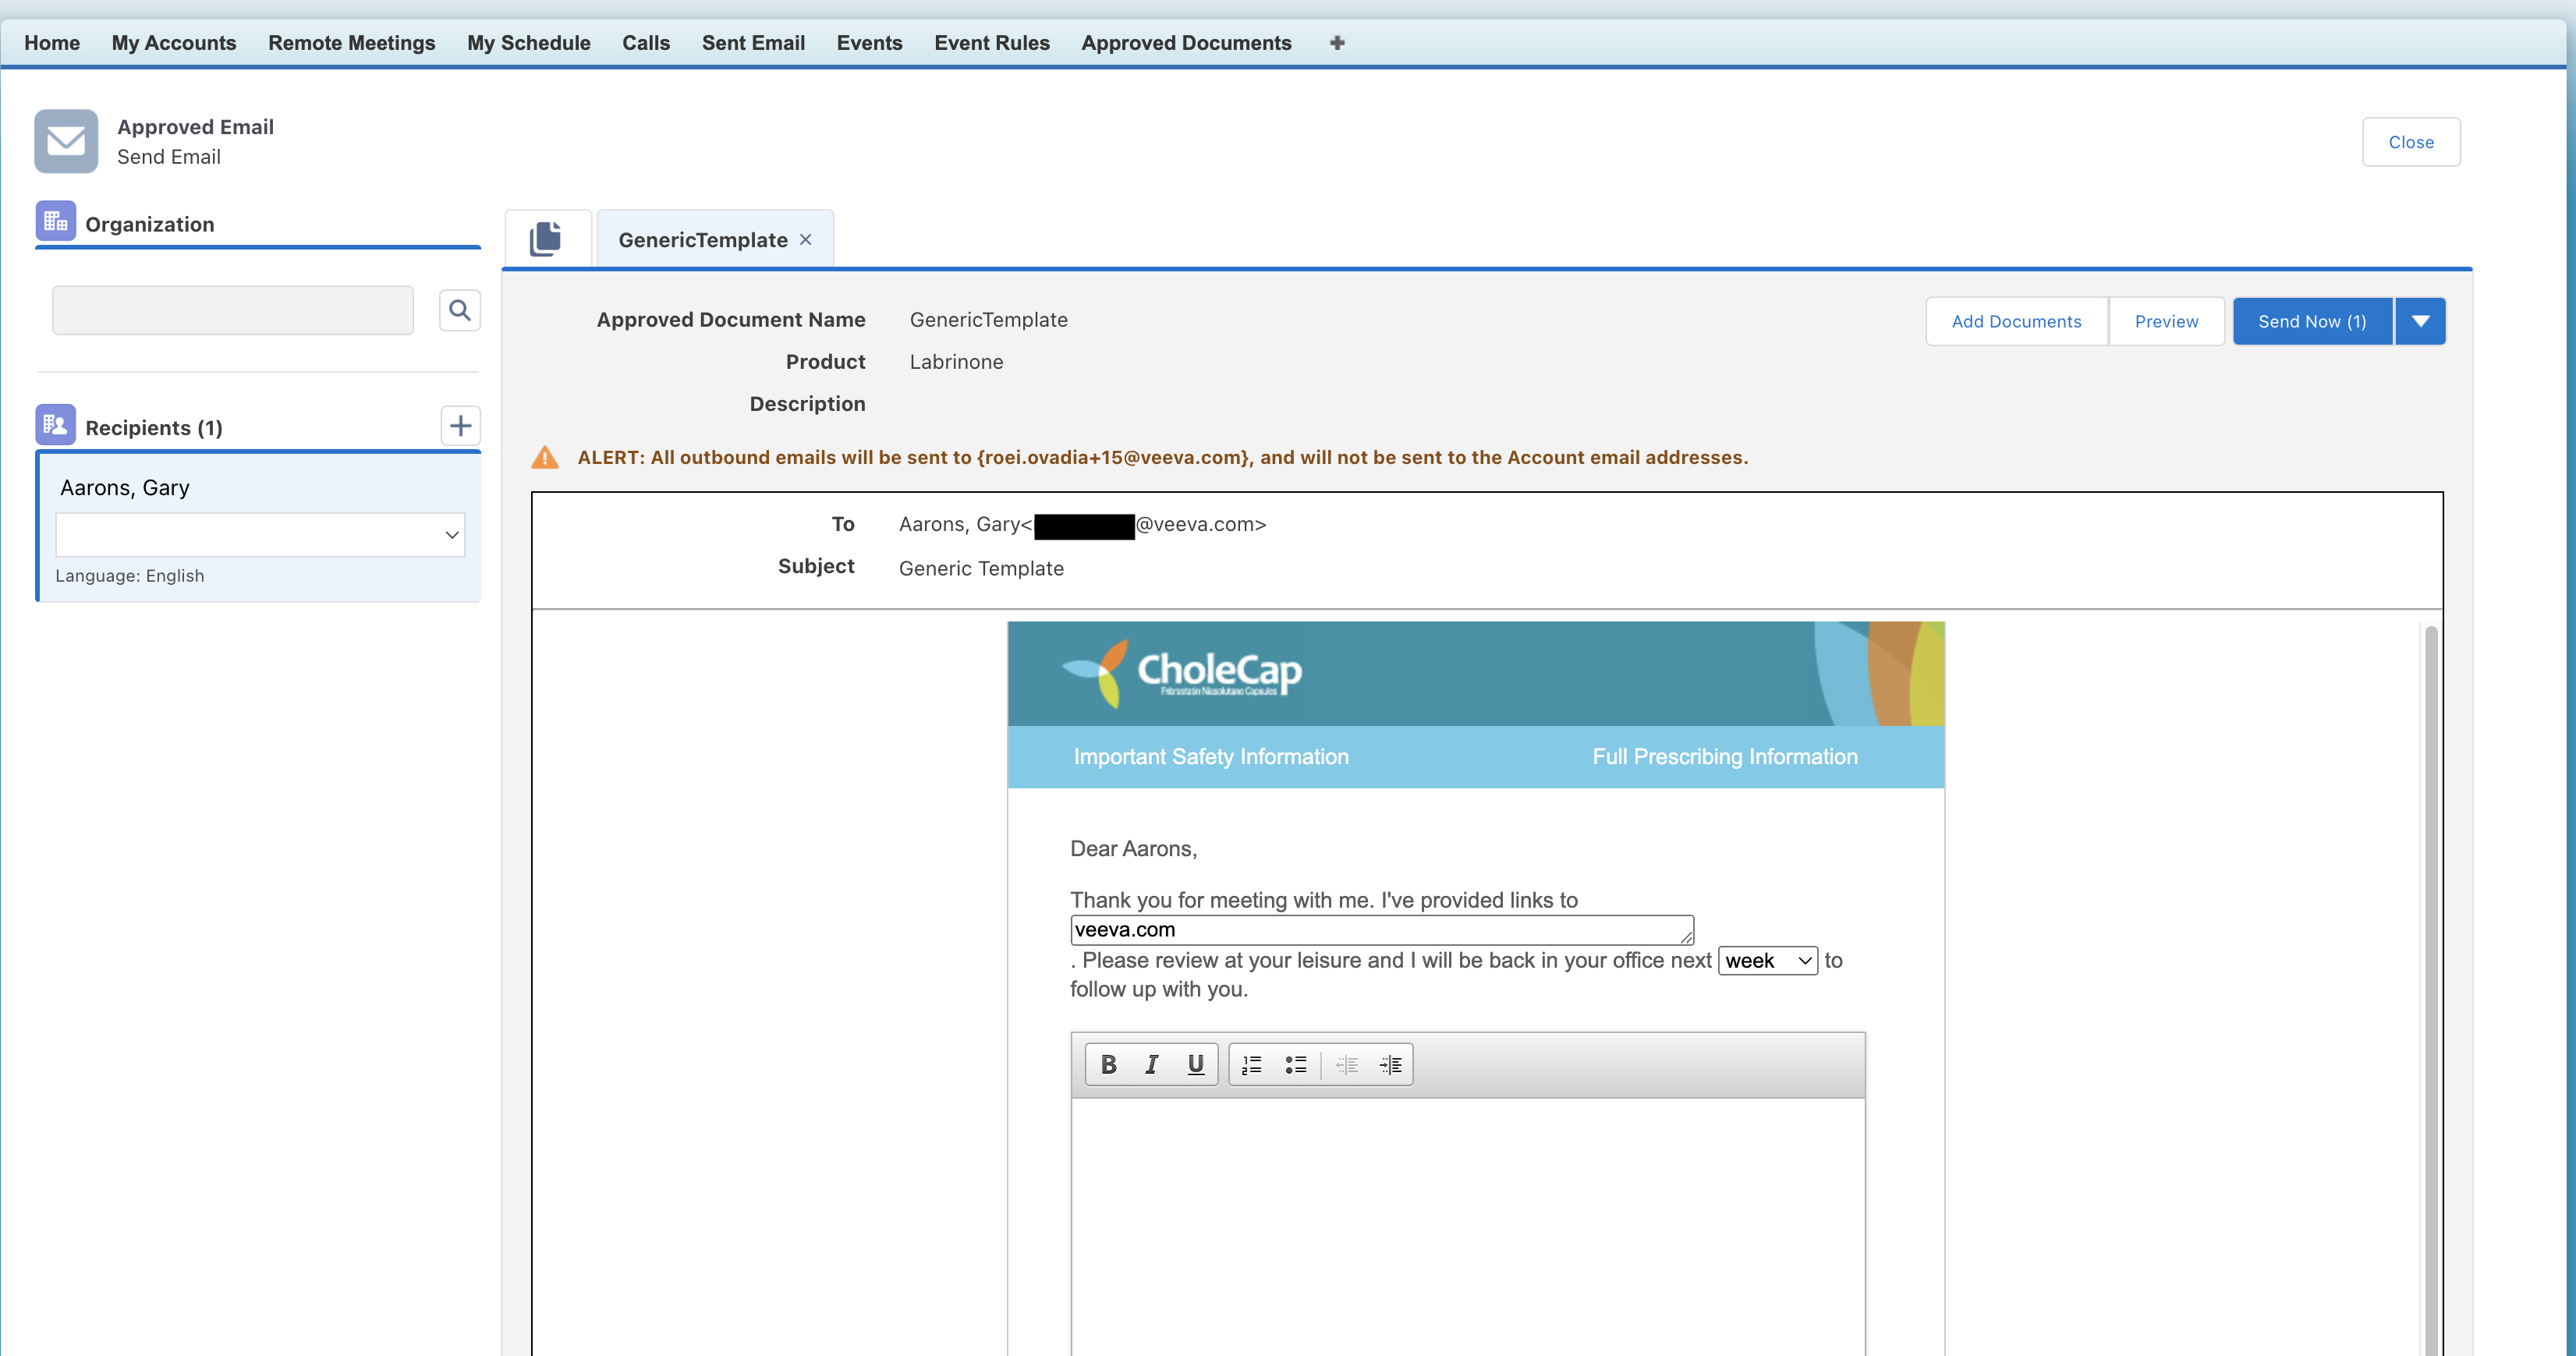The image size is (2576, 1356).
Task: Go to Approved Documents tab
Action: 1186,43
